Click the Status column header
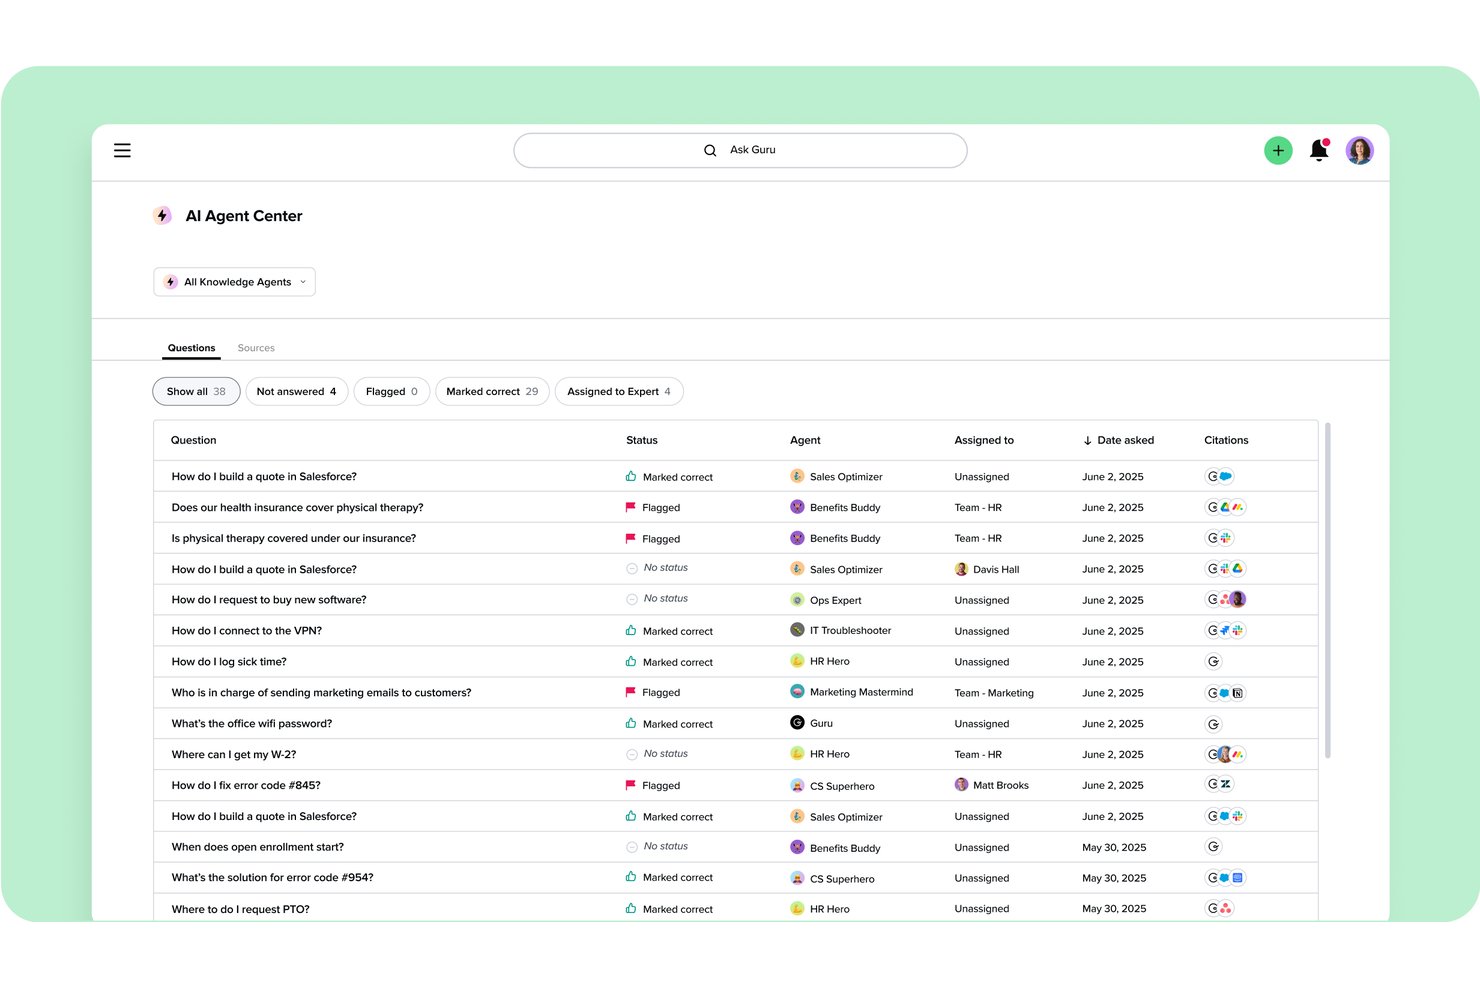Screen dimensions: 1480x987 [x=642, y=440]
